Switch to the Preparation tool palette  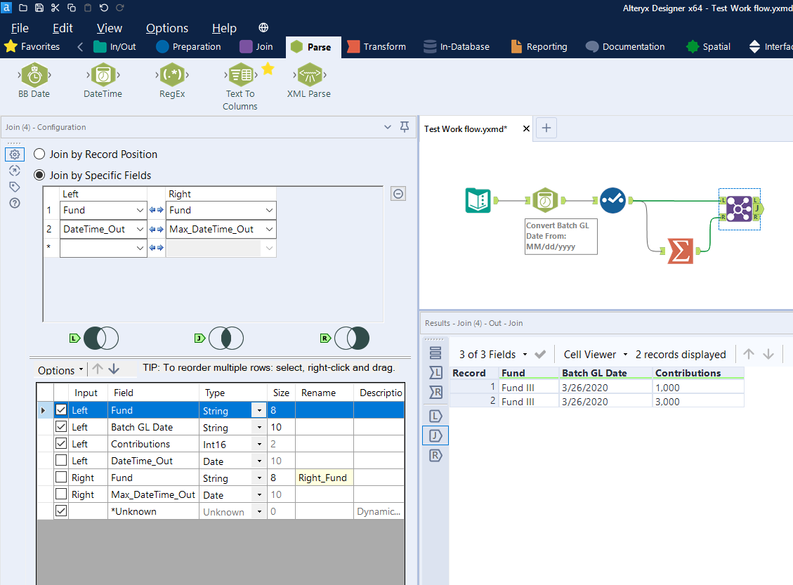pos(189,47)
